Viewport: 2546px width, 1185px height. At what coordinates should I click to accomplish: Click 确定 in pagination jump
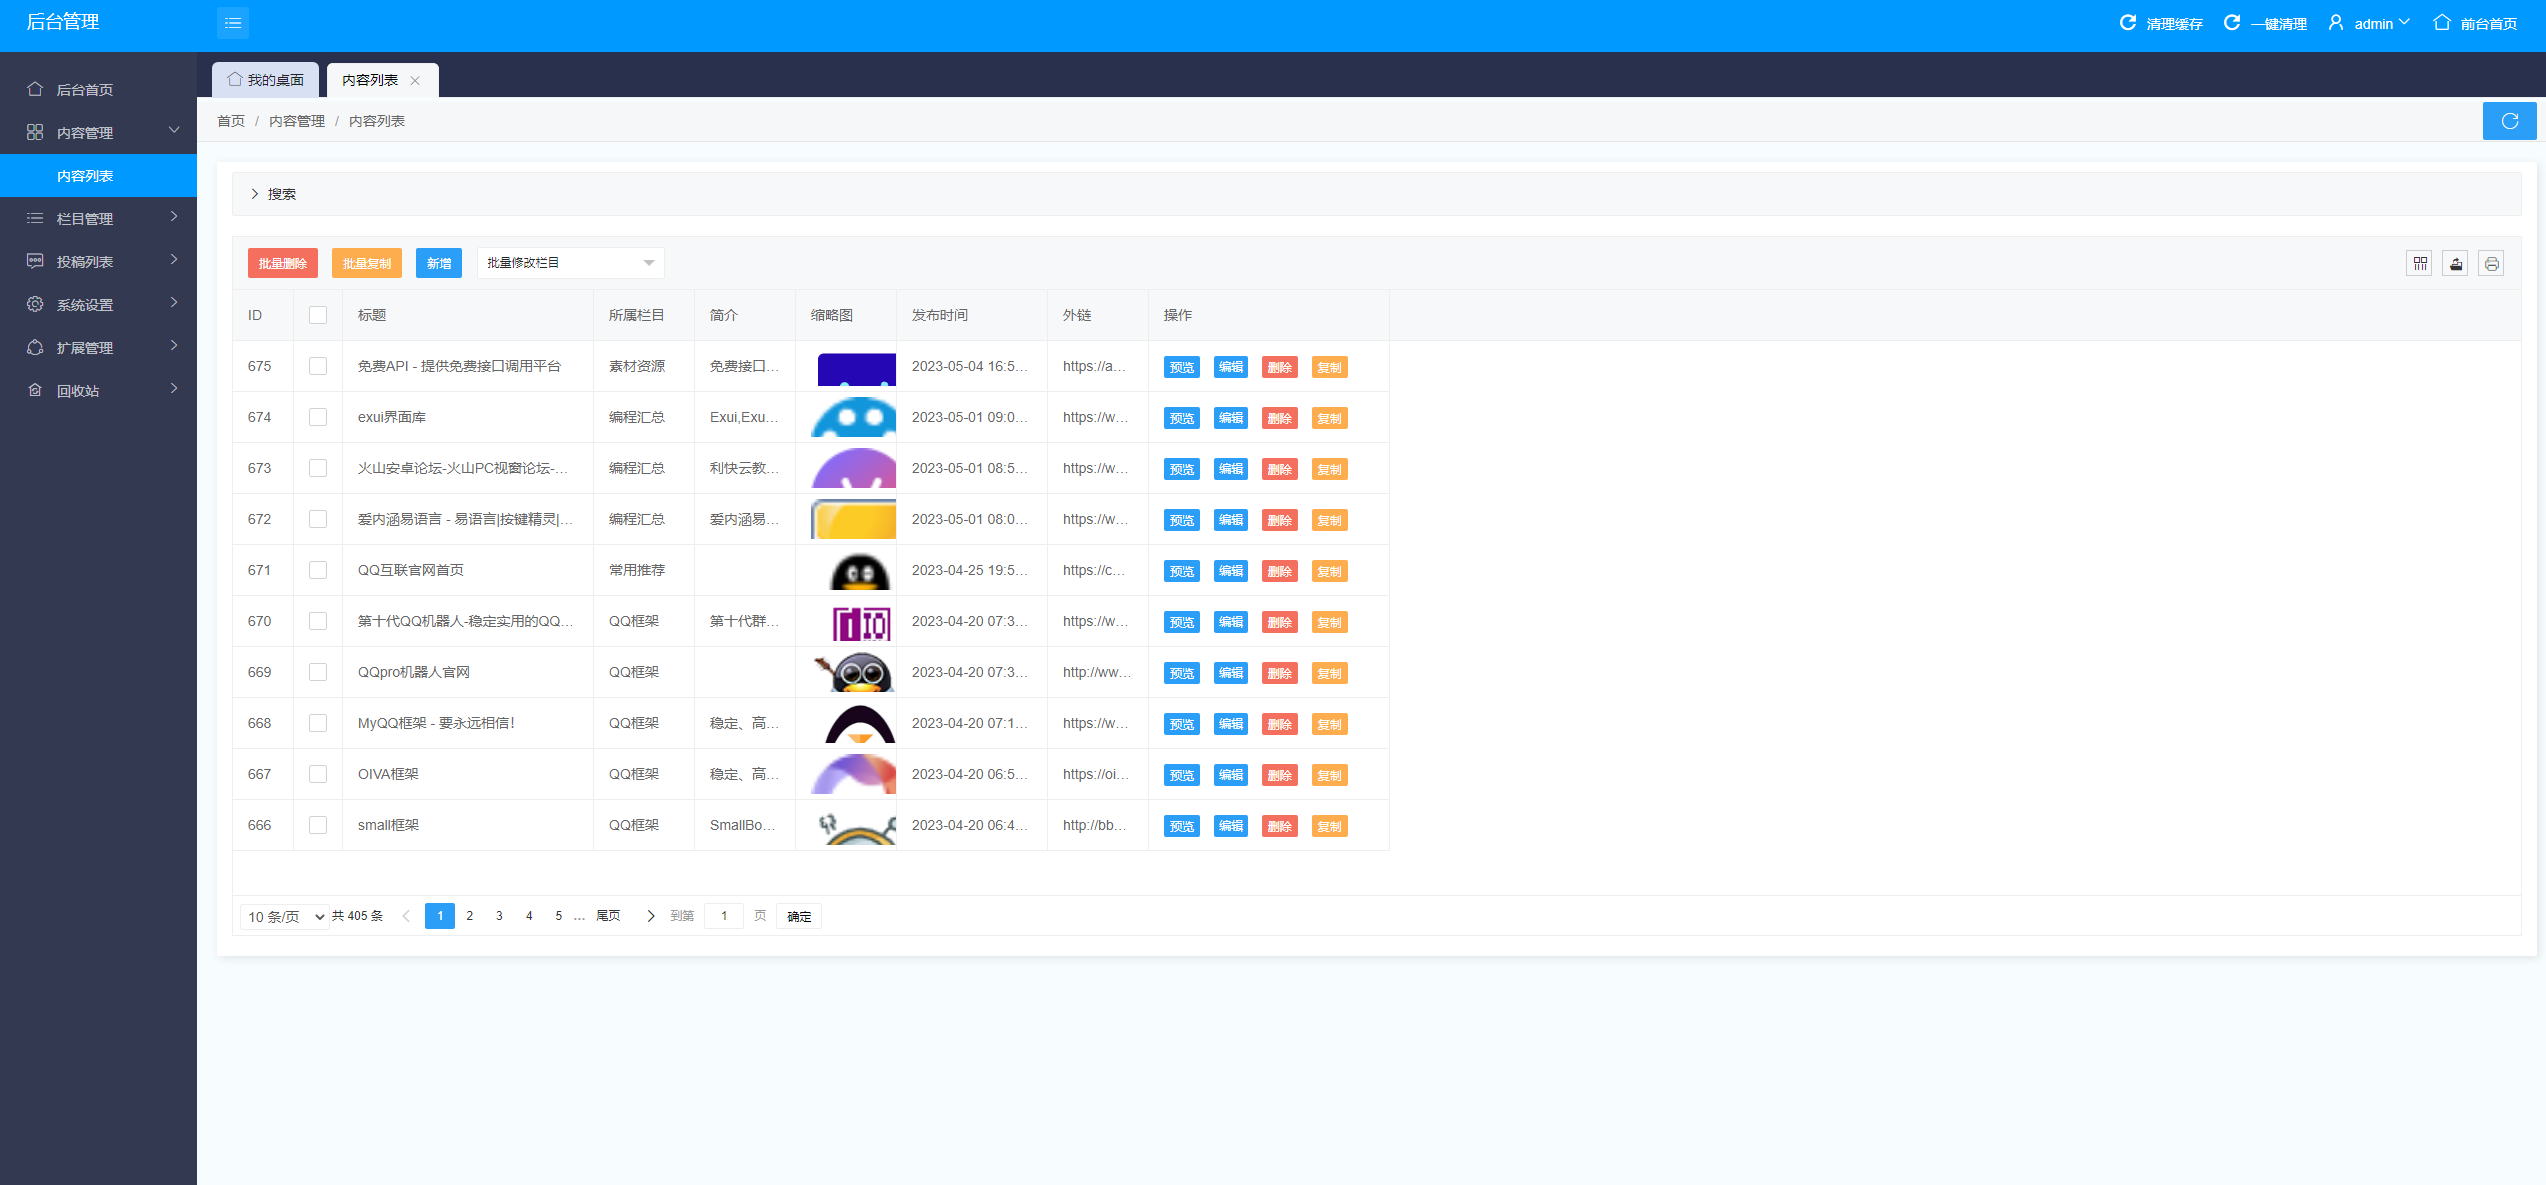point(799,916)
